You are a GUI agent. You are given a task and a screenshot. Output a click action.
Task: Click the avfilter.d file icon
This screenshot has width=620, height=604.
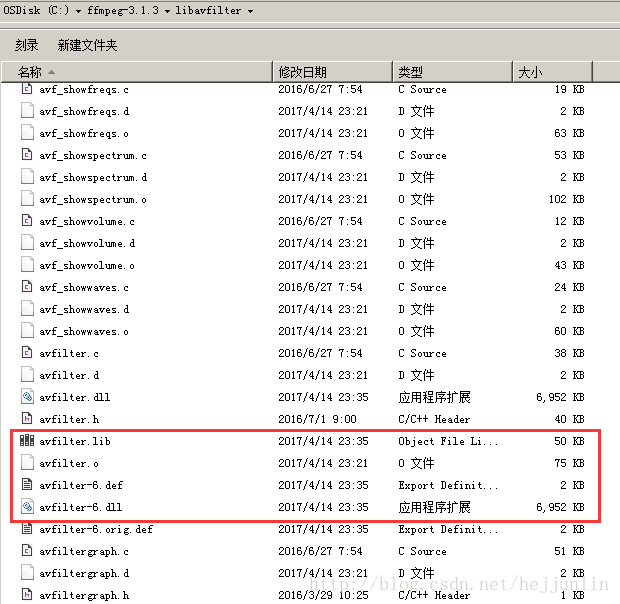pos(27,375)
